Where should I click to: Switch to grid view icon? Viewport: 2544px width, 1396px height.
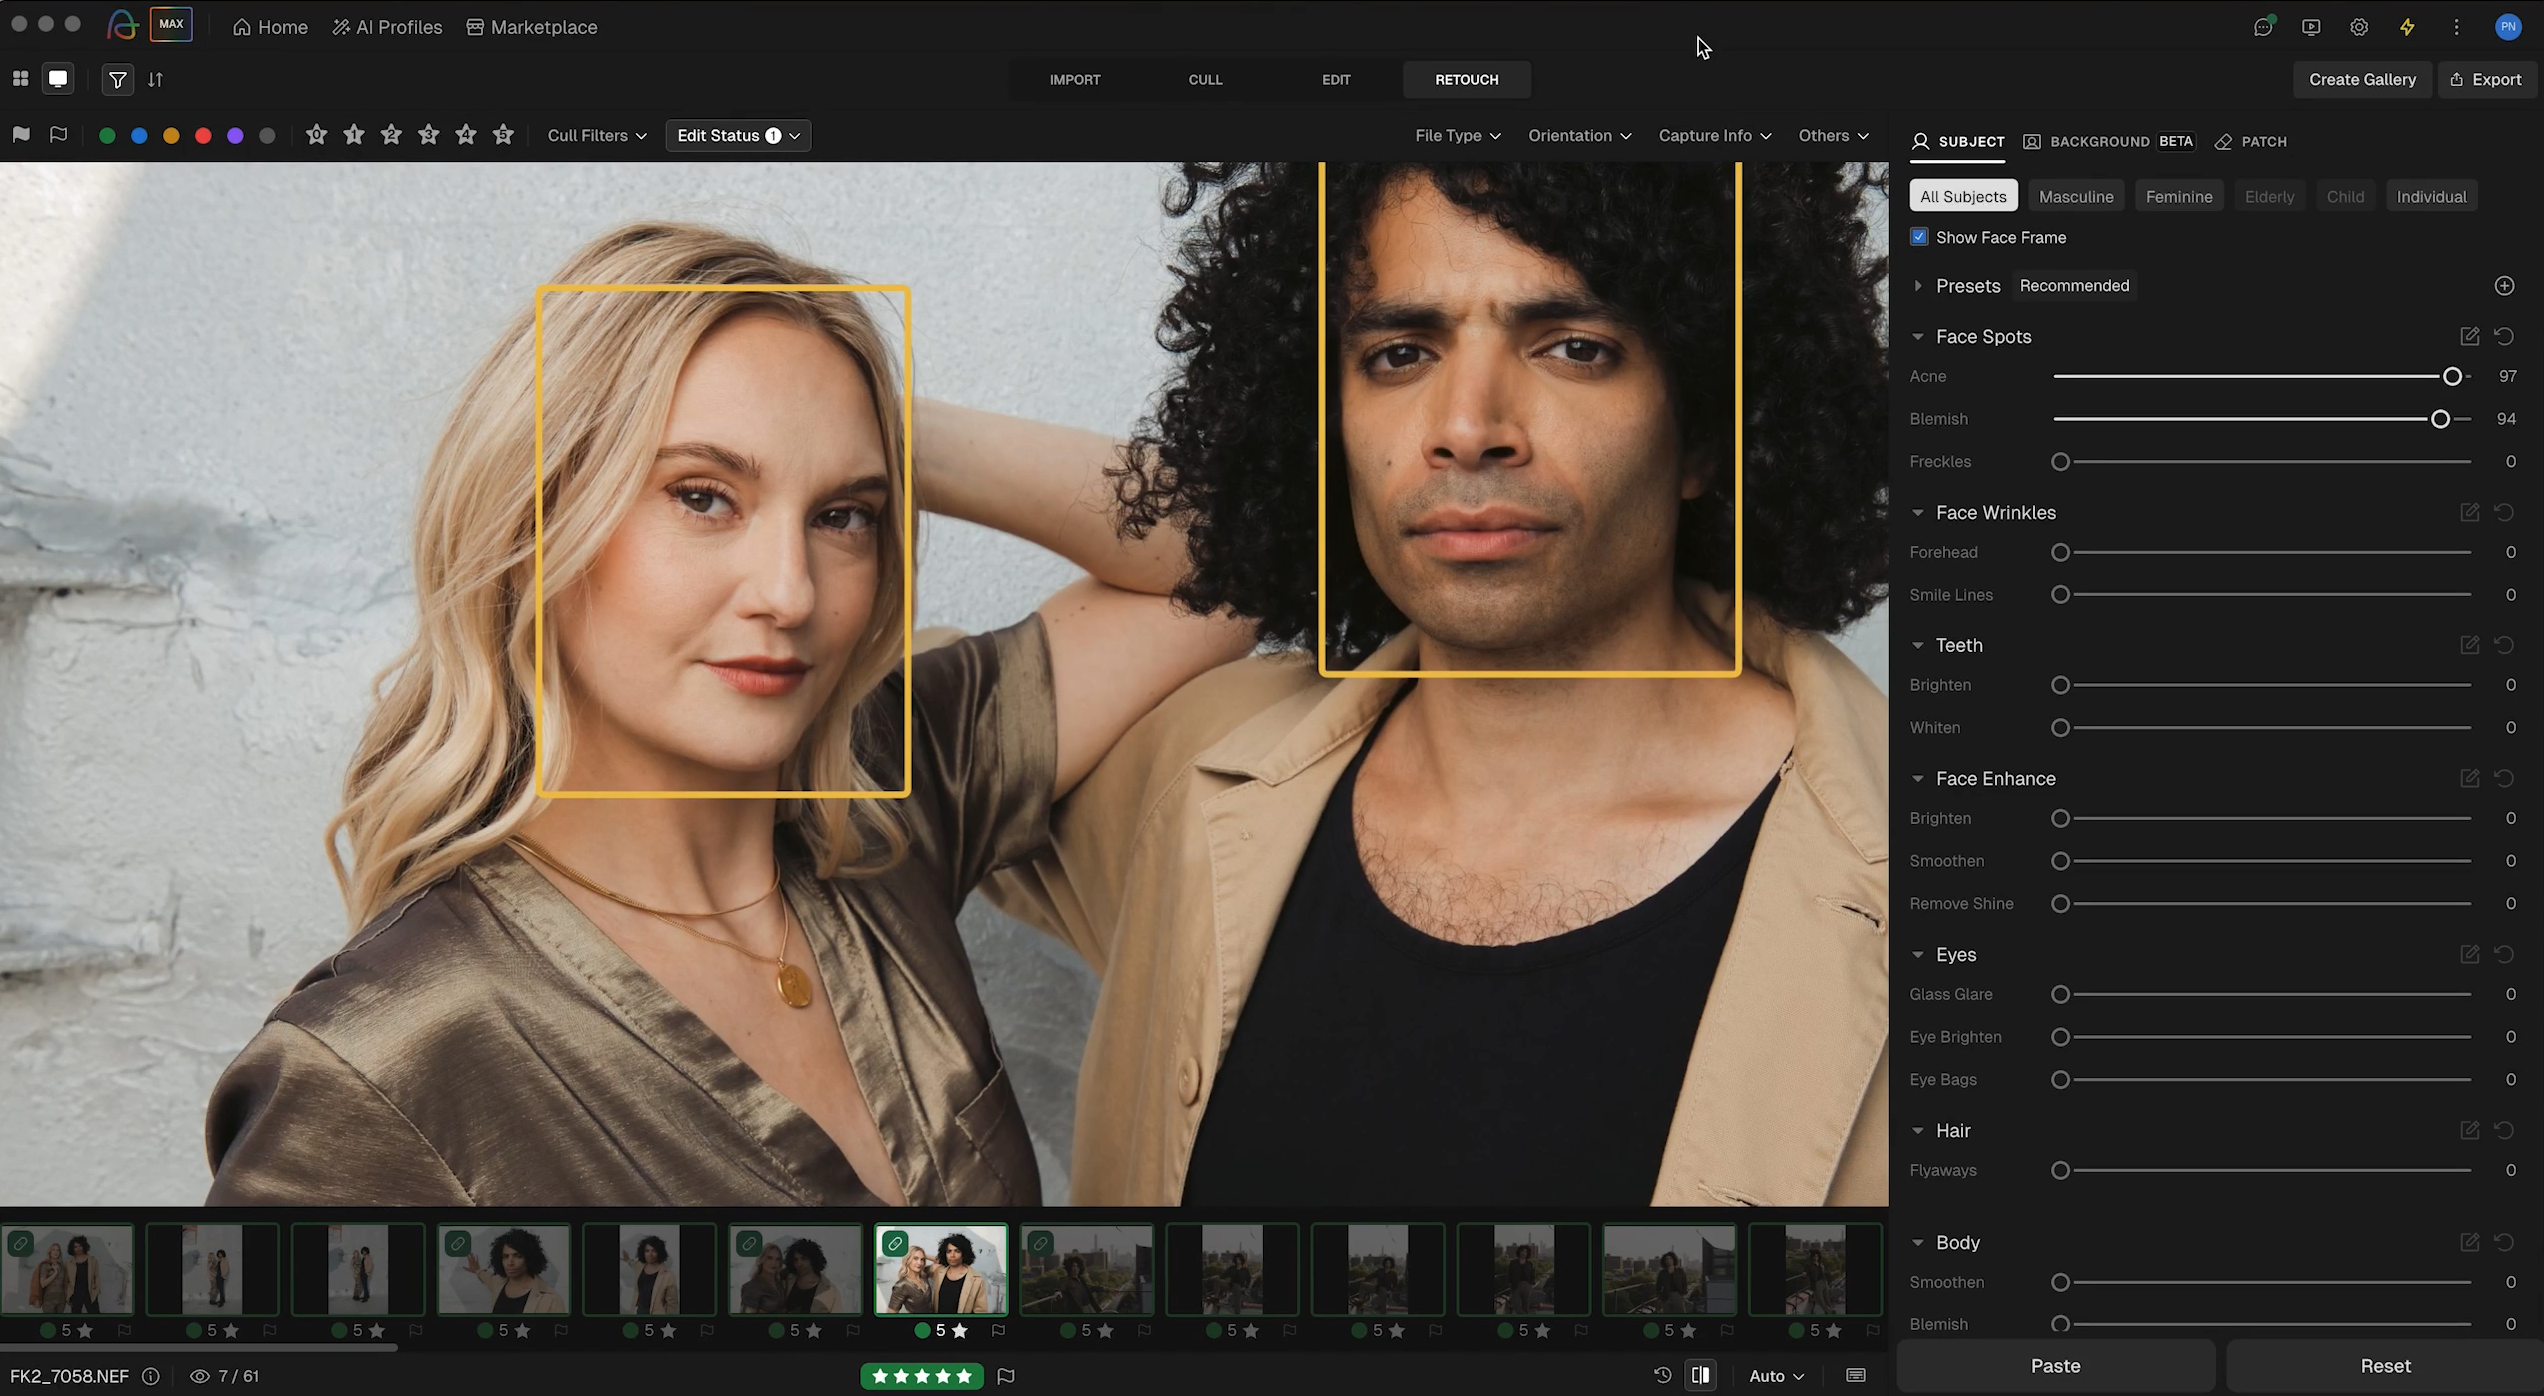(x=20, y=79)
